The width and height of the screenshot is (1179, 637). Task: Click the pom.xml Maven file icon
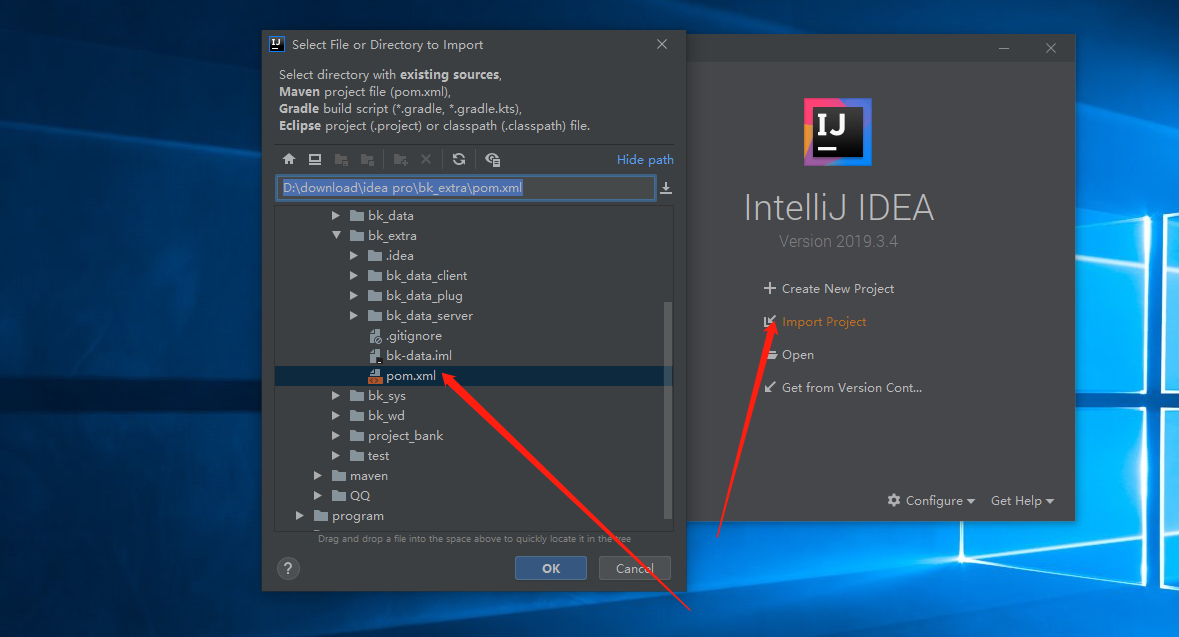pyautogui.click(x=375, y=376)
